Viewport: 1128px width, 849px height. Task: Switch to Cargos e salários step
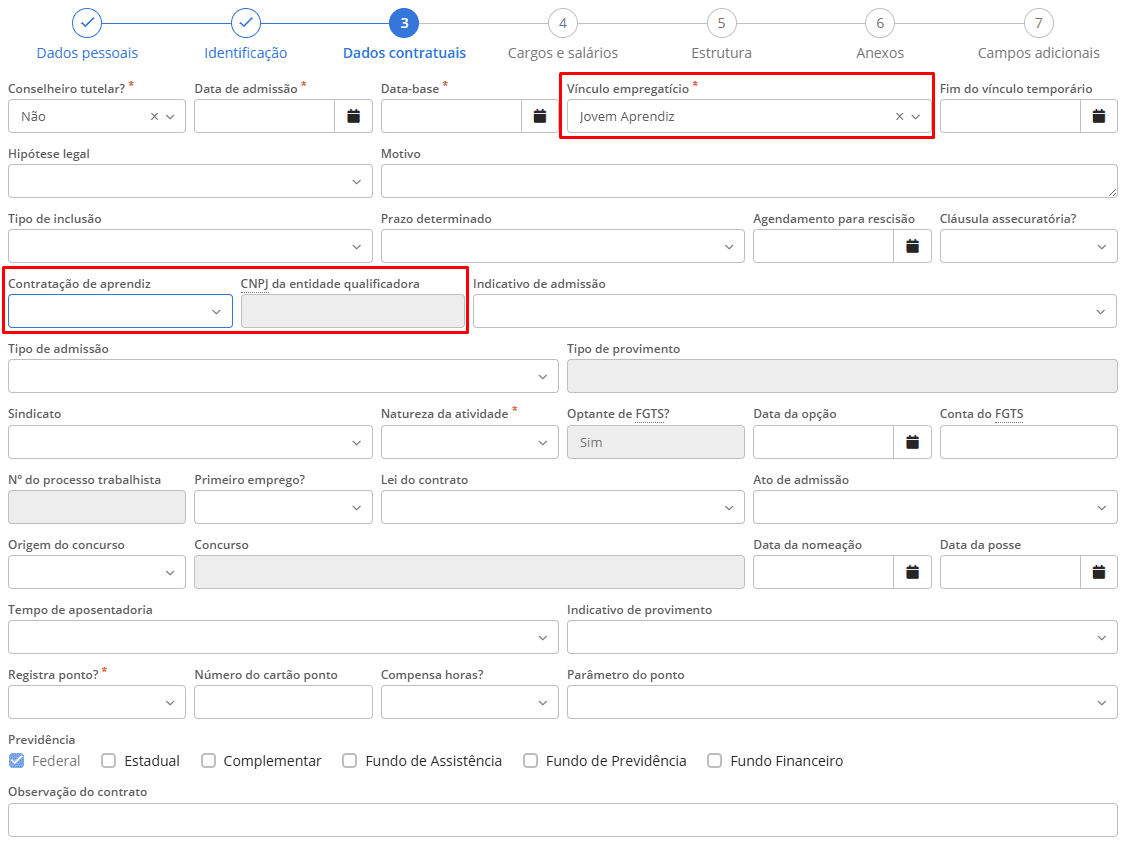563,22
